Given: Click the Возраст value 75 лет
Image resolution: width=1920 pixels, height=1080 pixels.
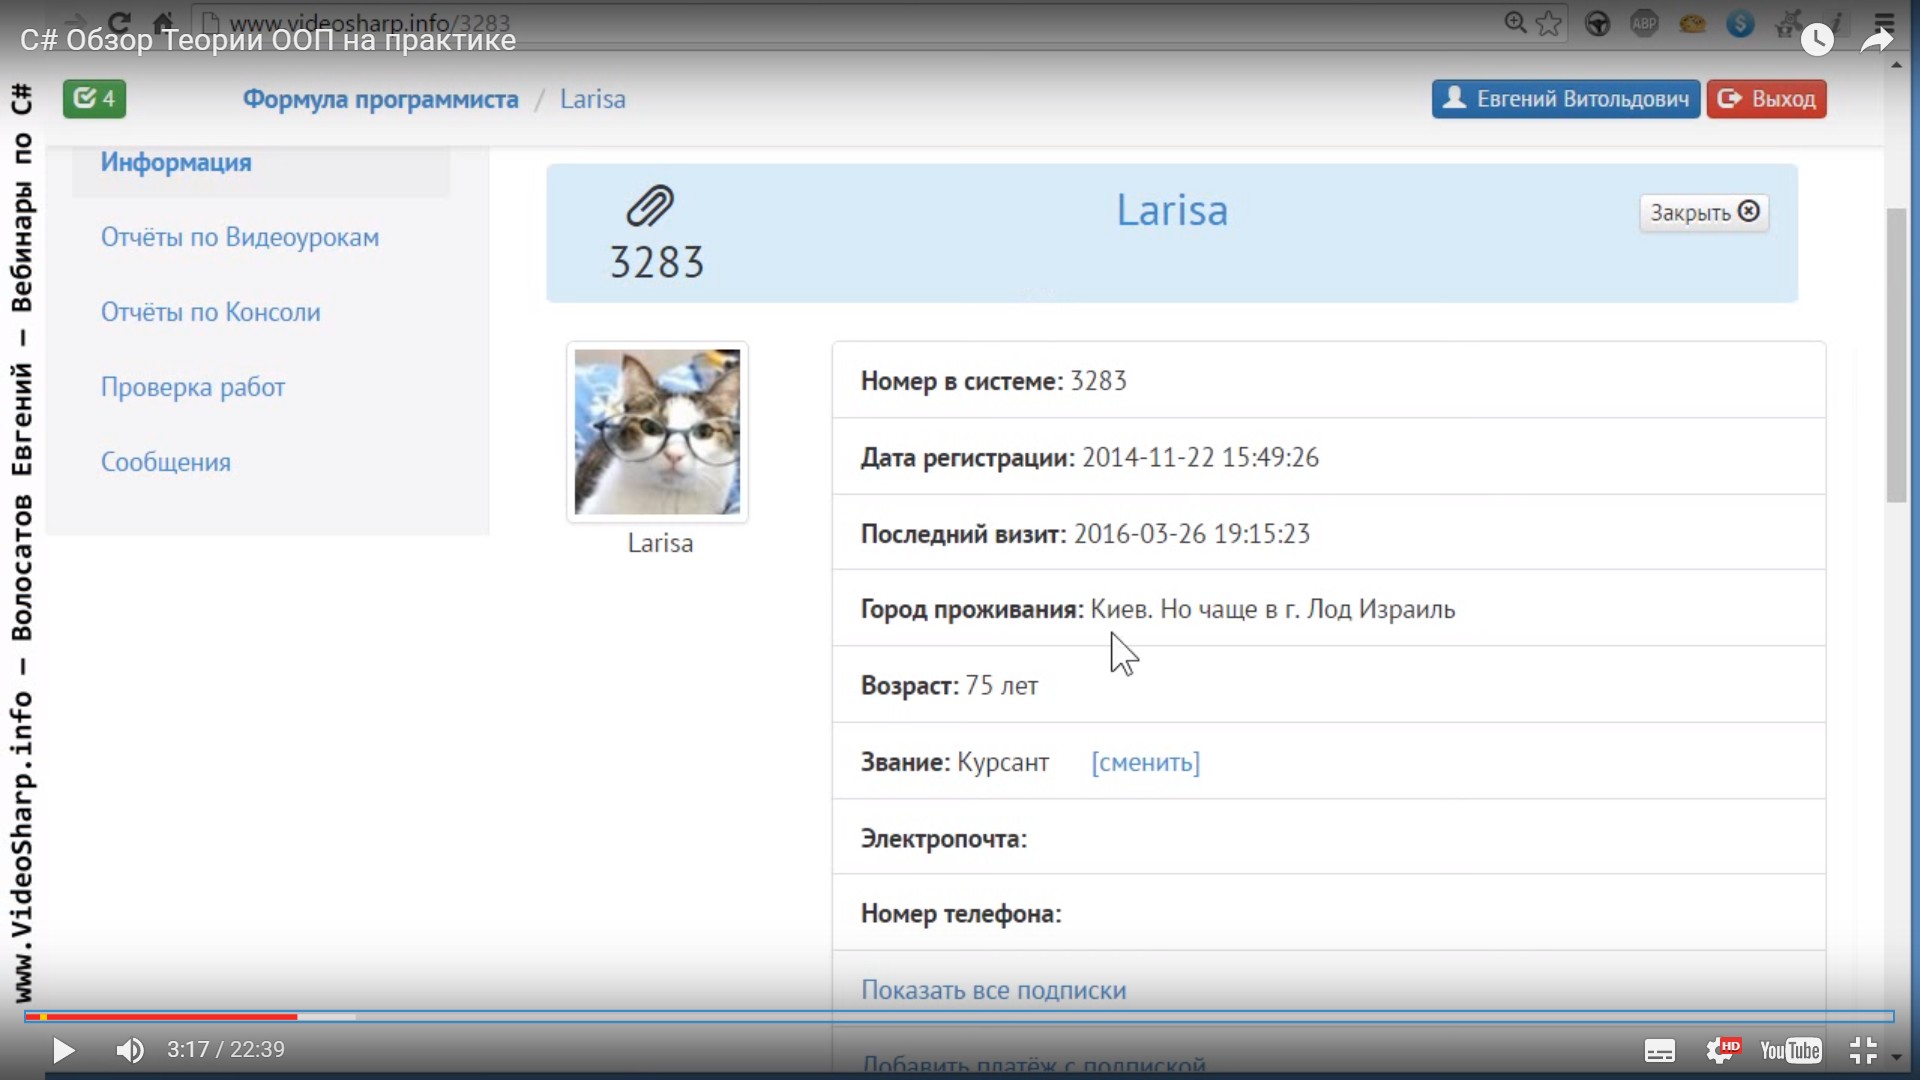Looking at the screenshot, I should (1001, 686).
